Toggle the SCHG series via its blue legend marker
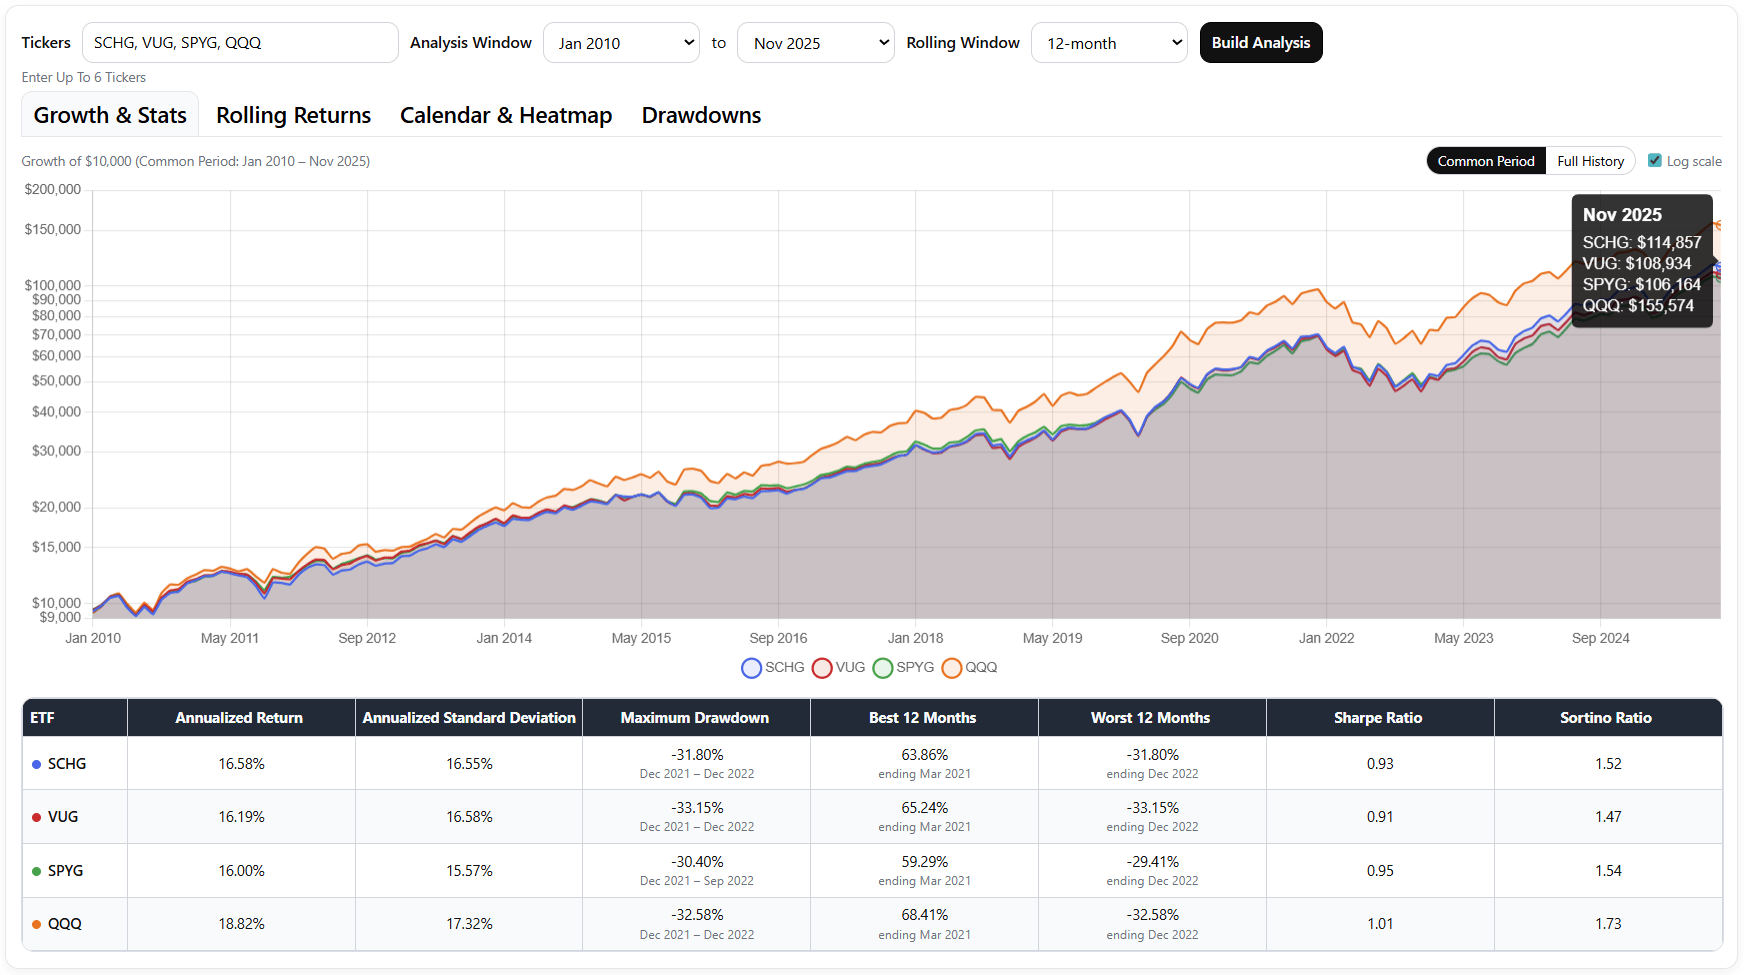This screenshot has height=975, width=1744. click(x=751, y=667)
